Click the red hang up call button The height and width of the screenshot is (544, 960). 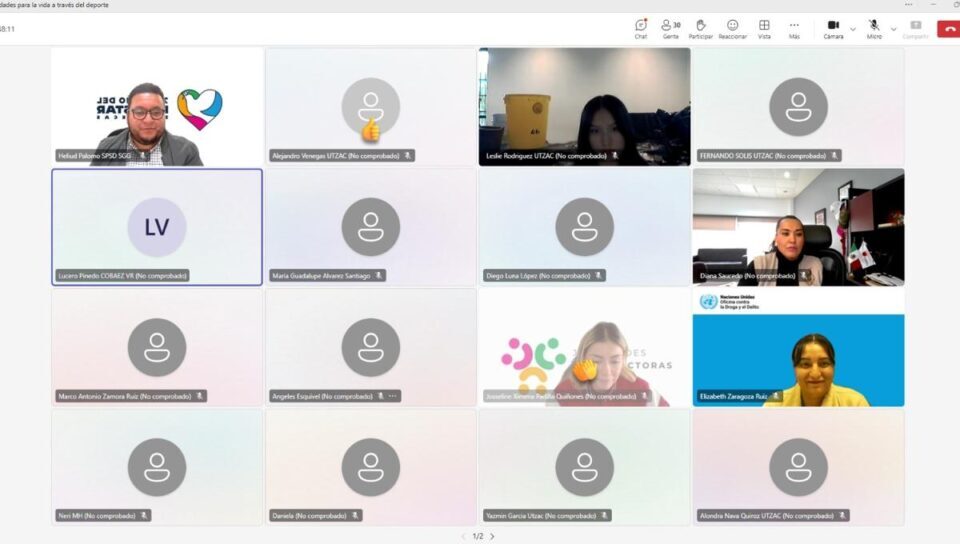tap(947, 28)
